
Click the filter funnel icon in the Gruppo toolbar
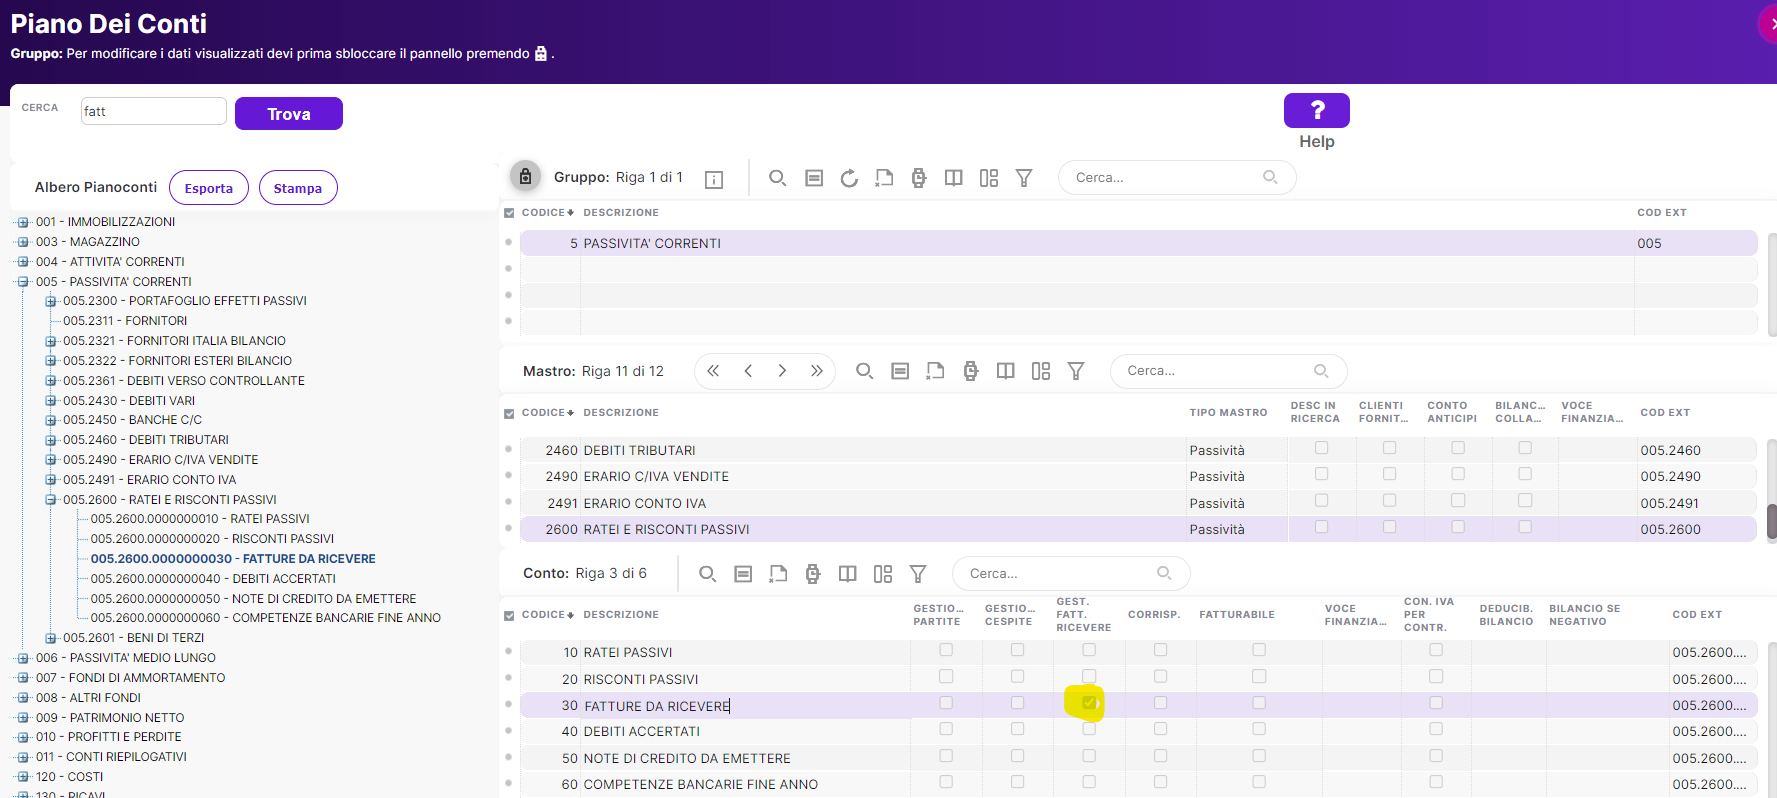1024,178
